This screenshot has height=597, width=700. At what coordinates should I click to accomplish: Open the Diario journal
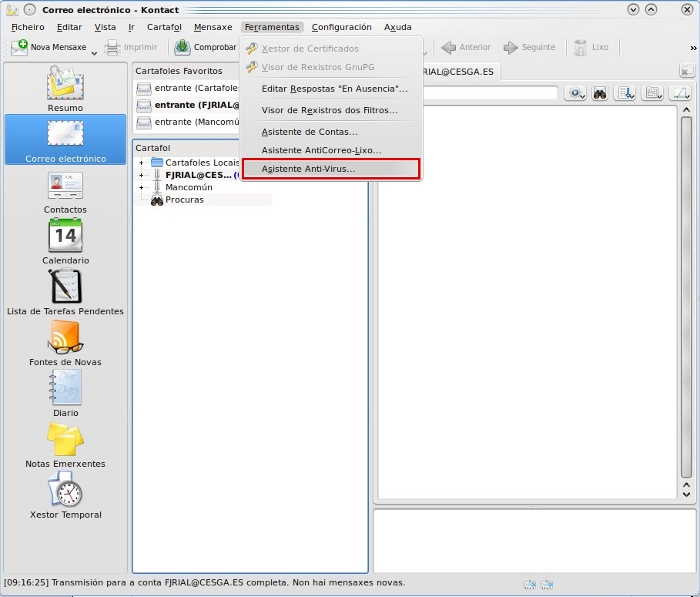(x=65, y=394)
